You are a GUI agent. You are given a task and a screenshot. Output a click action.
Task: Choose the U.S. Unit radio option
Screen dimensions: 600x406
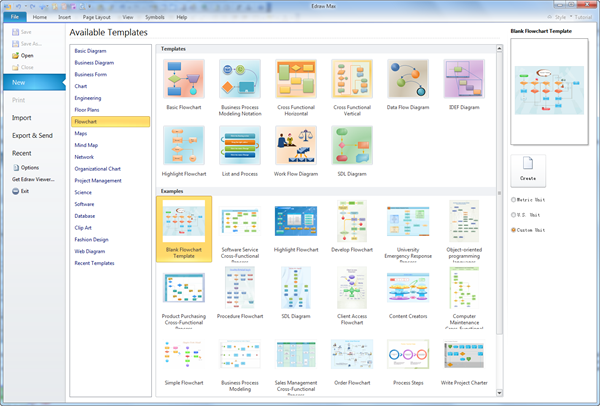pos(514,215)
